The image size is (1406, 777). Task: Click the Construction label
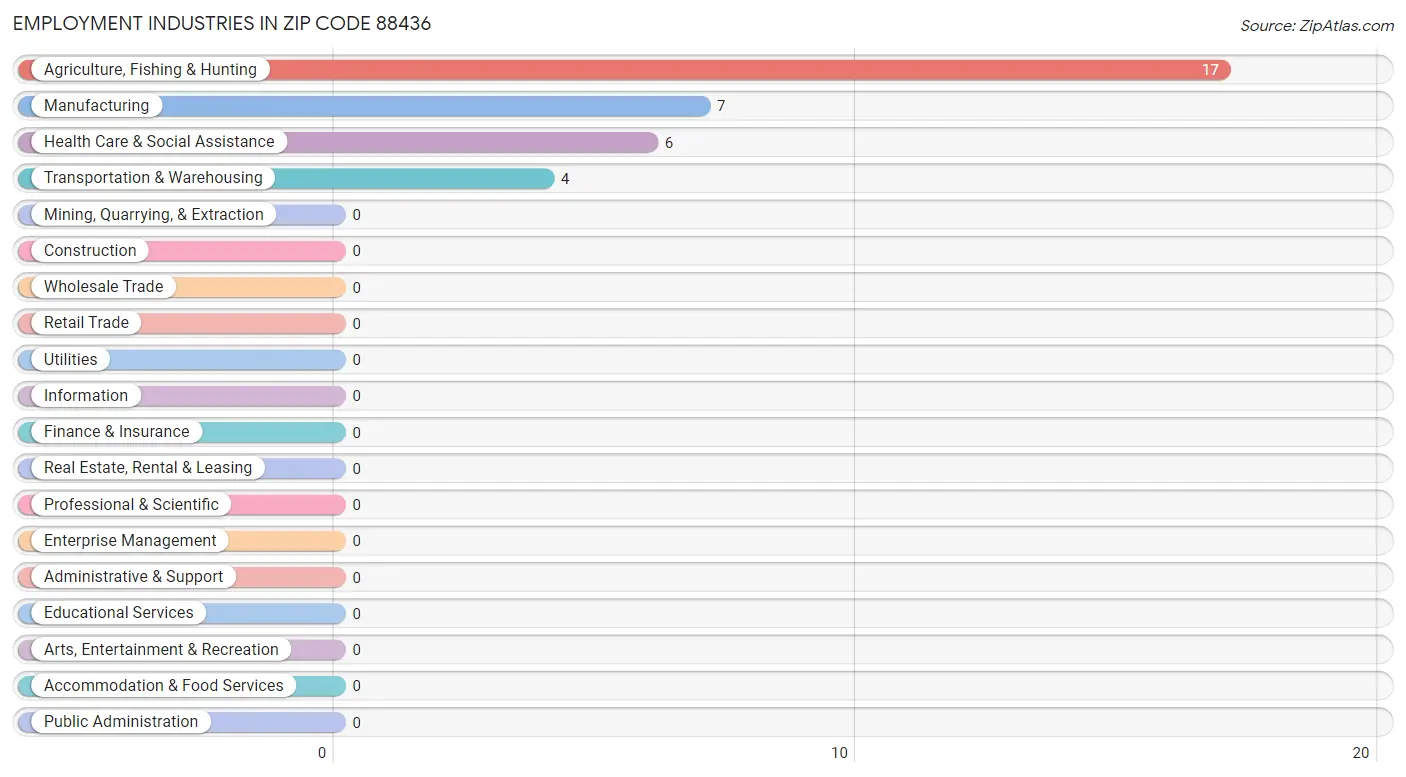(90, 250)
